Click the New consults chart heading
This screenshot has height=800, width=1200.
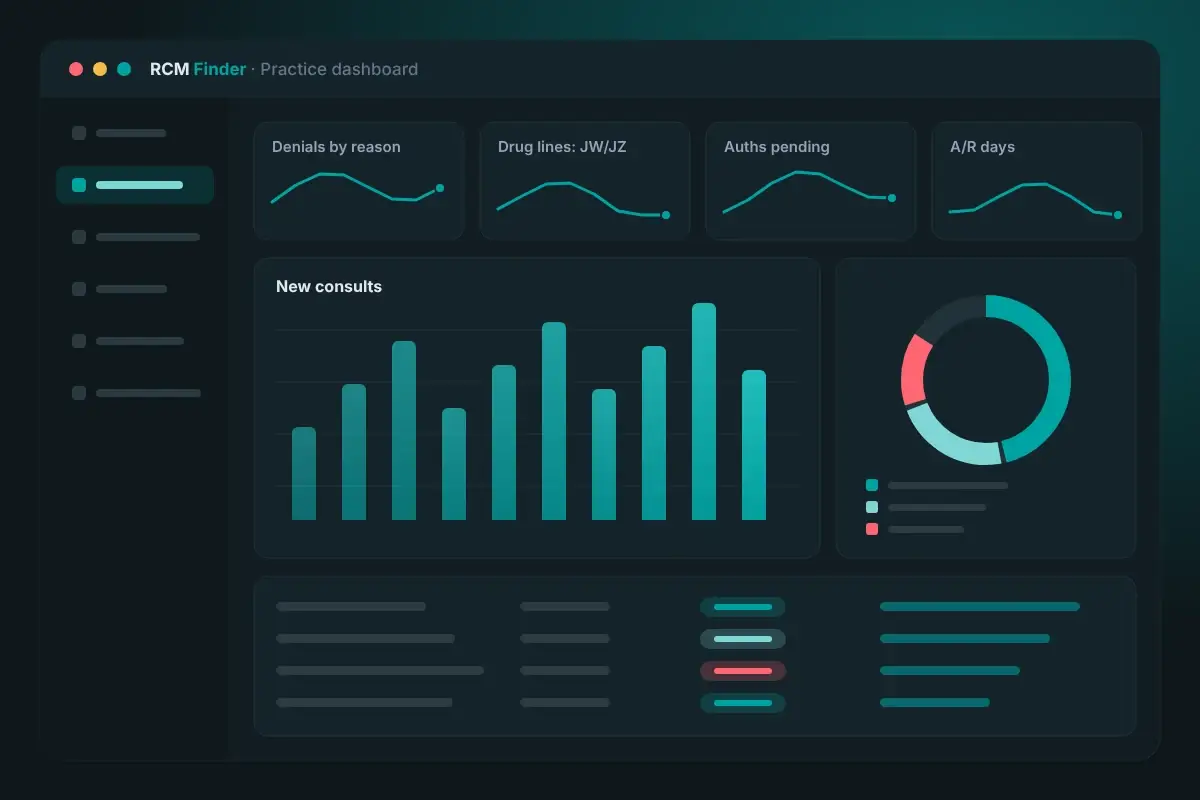point(329,287)
